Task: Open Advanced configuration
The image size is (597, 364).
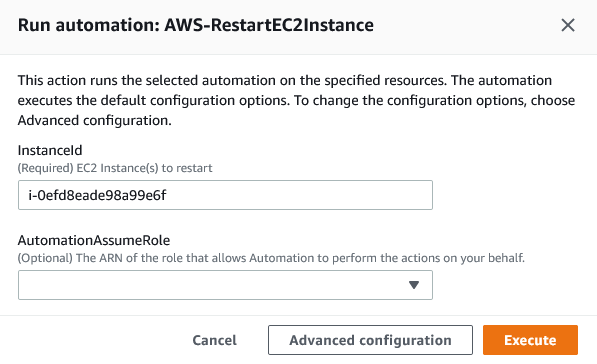Action: (x=370, y=340)
